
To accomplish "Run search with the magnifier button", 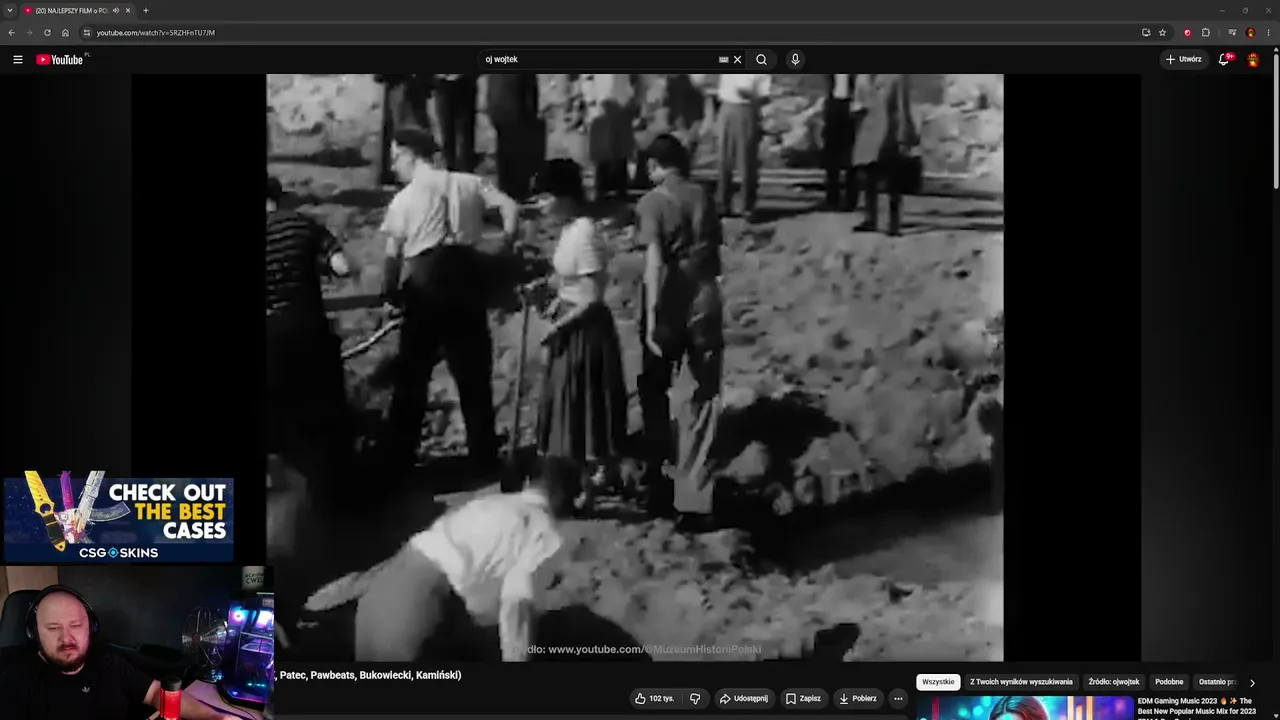I will pyautogui.click(x=762, y=59).
